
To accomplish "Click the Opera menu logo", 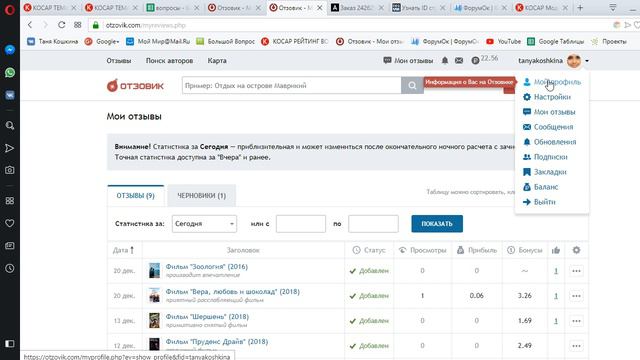I will (9, 9).
